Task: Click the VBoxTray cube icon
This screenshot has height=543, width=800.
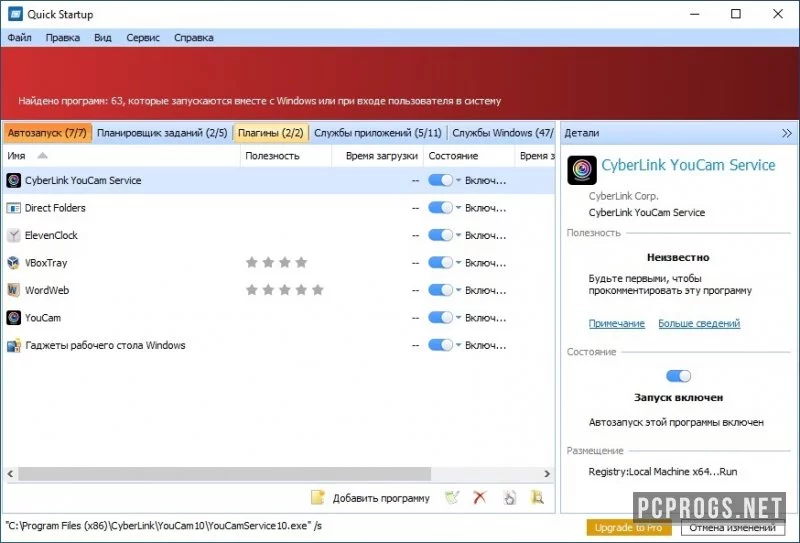Action: point(14,263)
